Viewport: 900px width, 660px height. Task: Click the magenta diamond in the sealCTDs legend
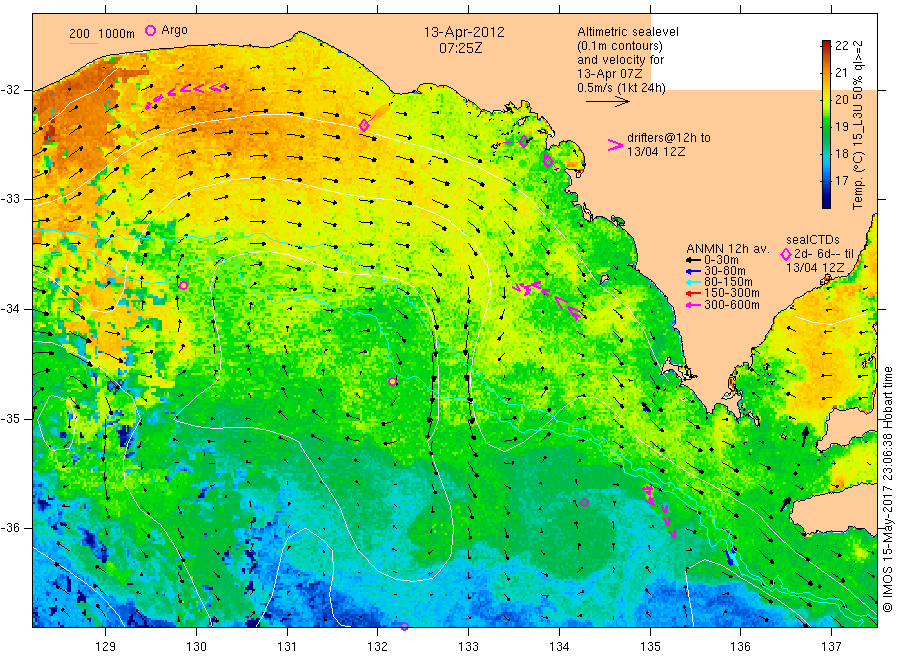coord(785,254)
